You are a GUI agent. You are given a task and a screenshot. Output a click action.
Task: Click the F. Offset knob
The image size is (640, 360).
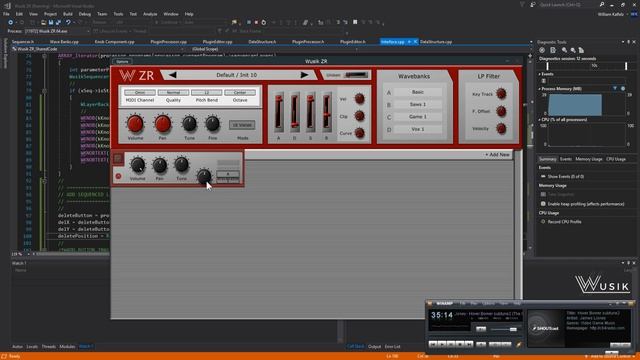(501, 111)
